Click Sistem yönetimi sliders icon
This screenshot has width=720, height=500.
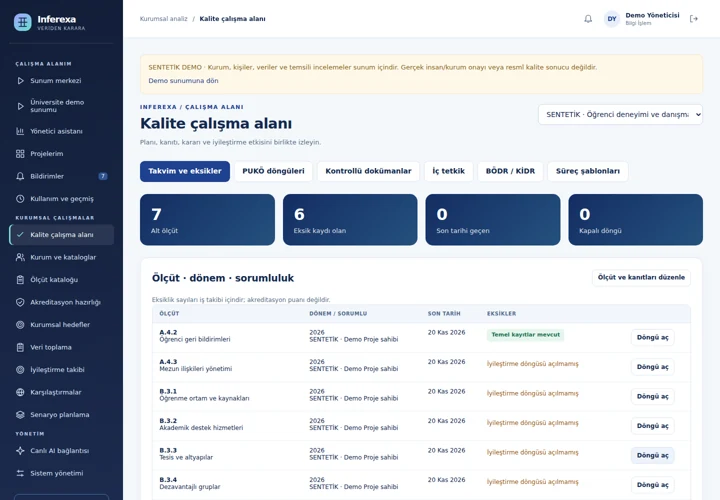[x=20, y=473]
